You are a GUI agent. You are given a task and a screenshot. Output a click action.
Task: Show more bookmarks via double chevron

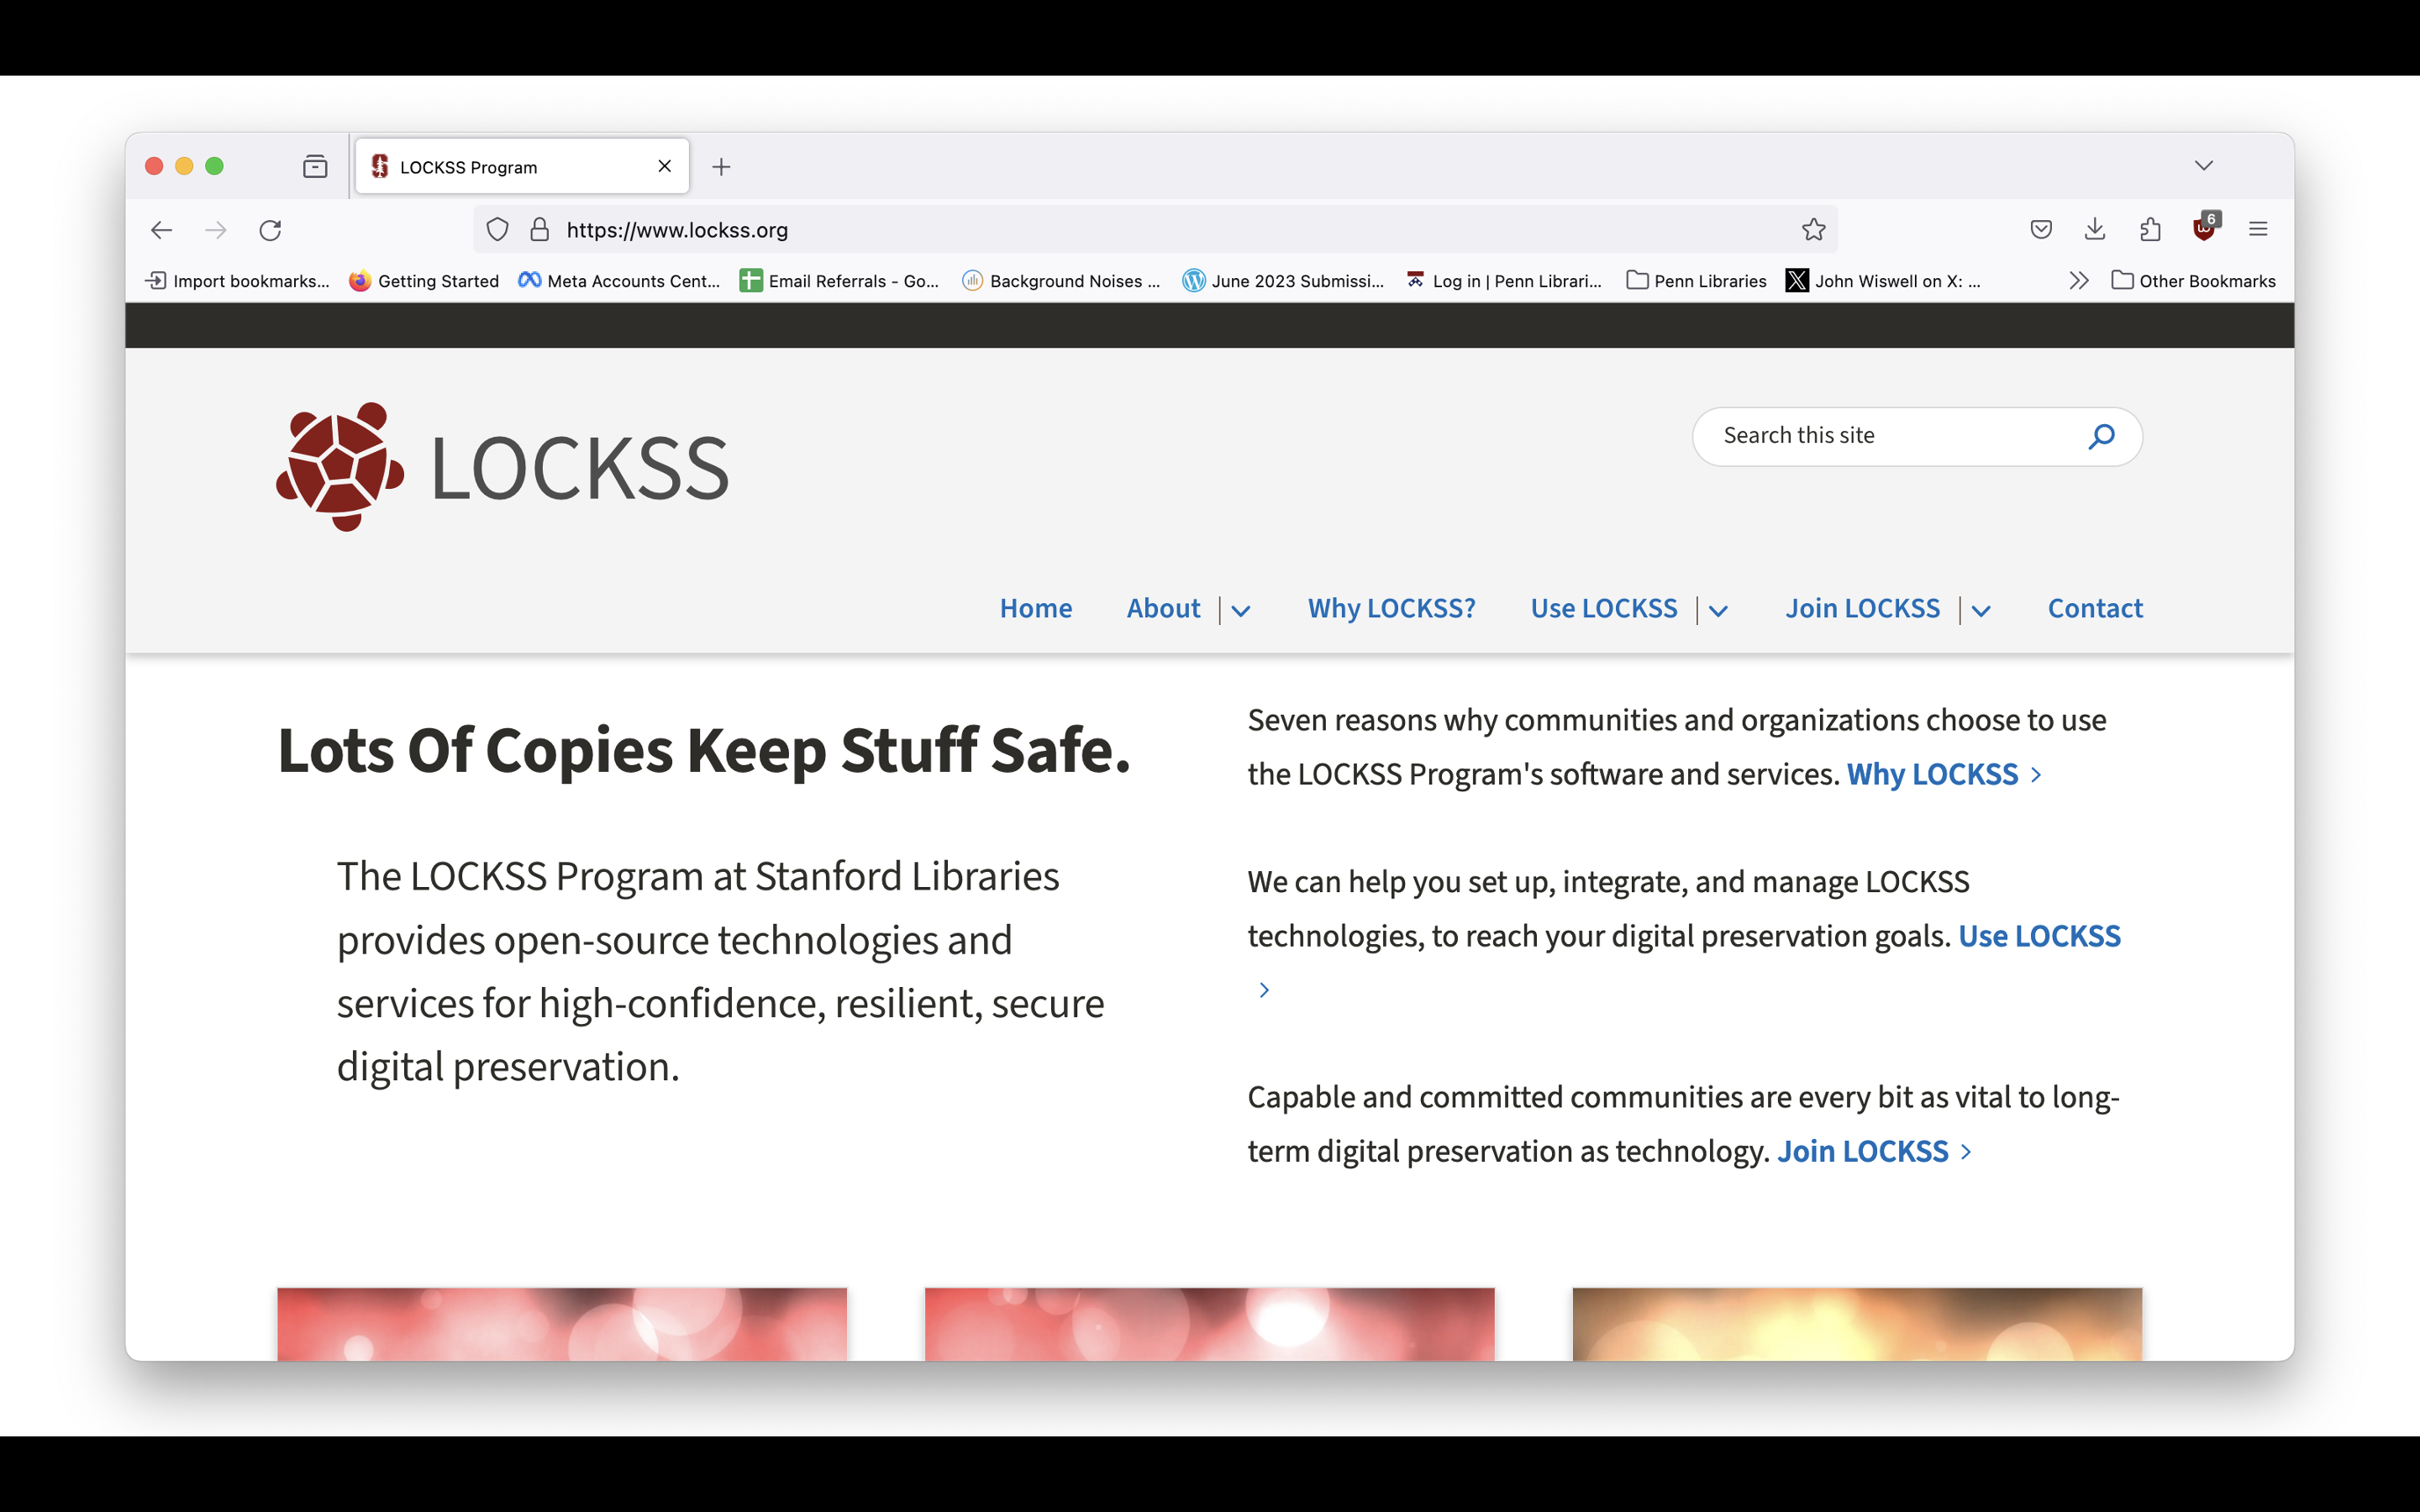click(x=2079, y=281)
